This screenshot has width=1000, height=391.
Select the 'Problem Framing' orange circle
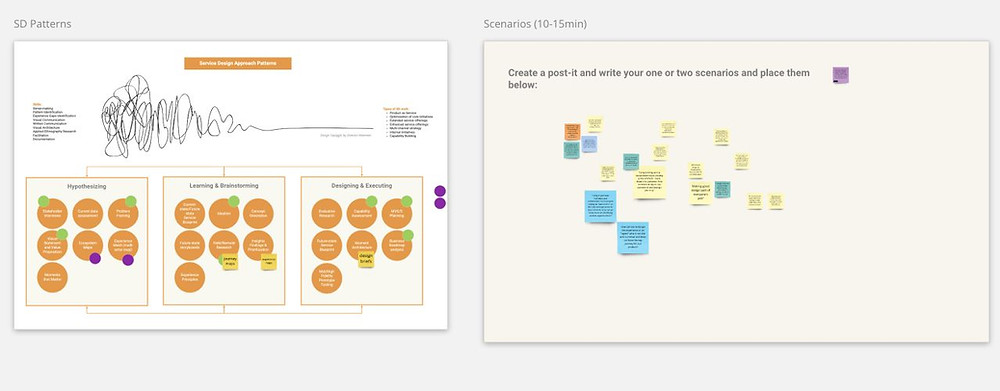click(123, 214)
